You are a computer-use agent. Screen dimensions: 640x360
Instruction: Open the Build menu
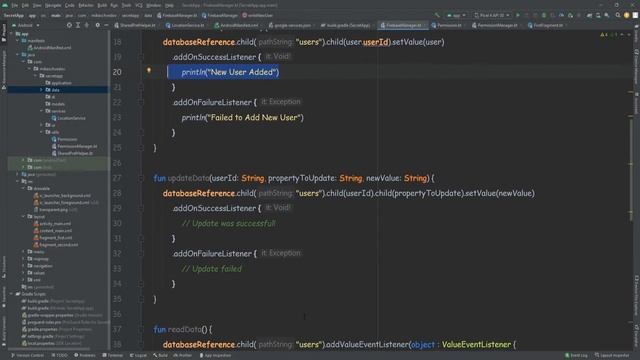click(102, 5)
